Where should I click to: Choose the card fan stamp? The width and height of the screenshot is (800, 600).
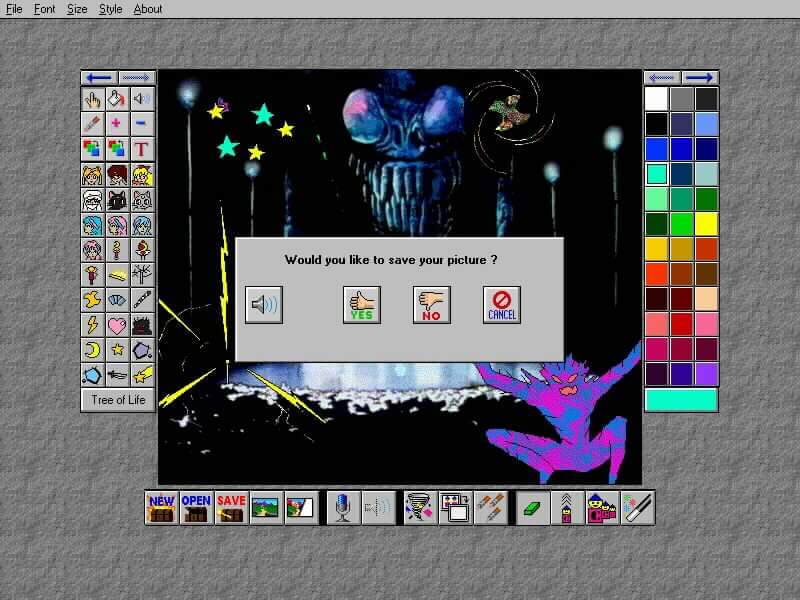117,300
